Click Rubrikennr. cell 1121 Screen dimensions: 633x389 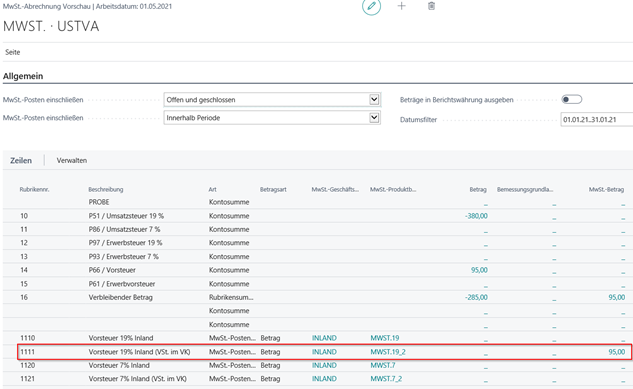click(x=27, y=379)
